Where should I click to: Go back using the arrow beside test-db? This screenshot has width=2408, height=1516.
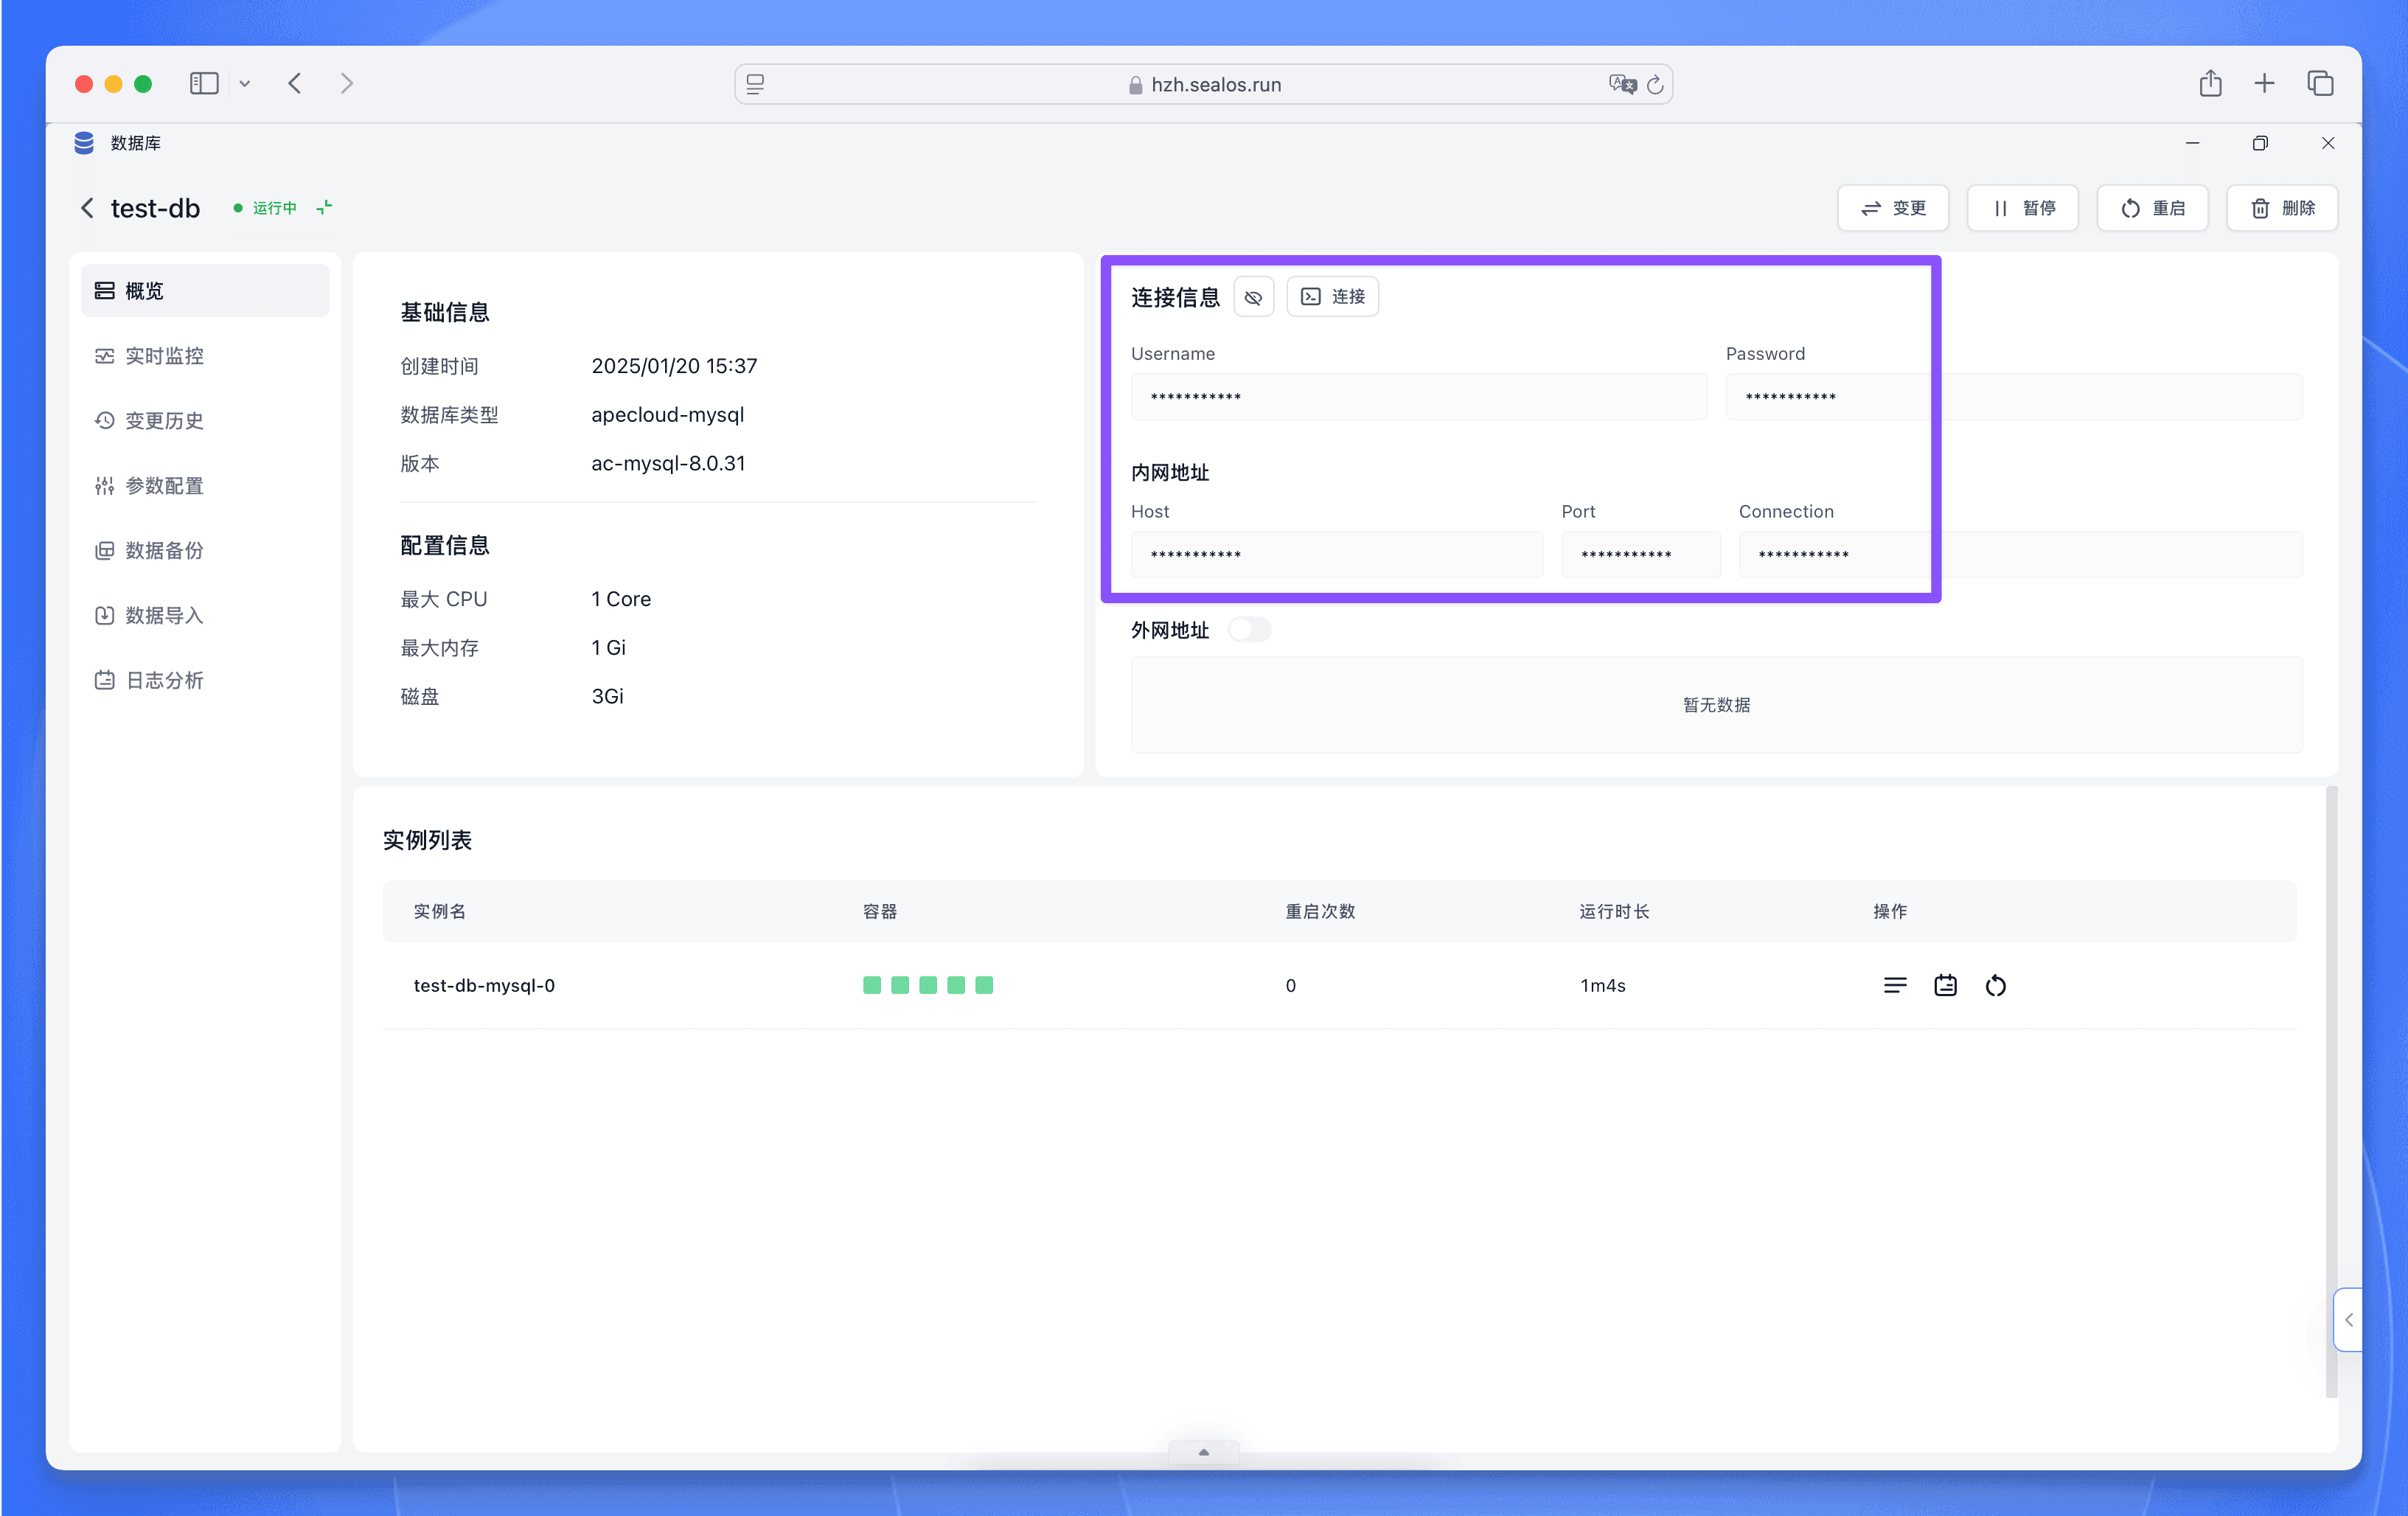(x=87, y=208)
